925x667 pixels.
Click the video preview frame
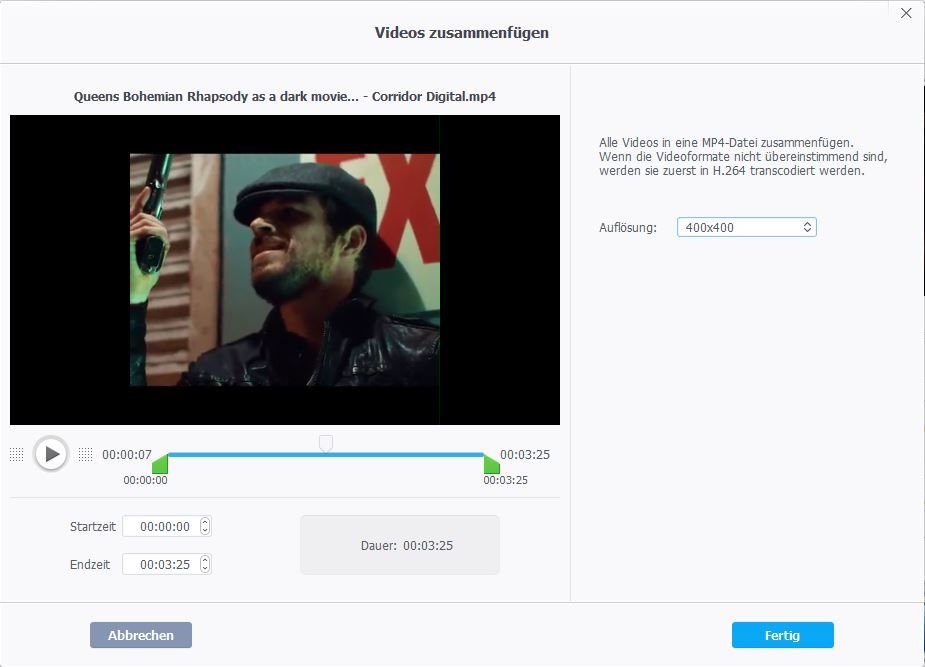(285, 270)
